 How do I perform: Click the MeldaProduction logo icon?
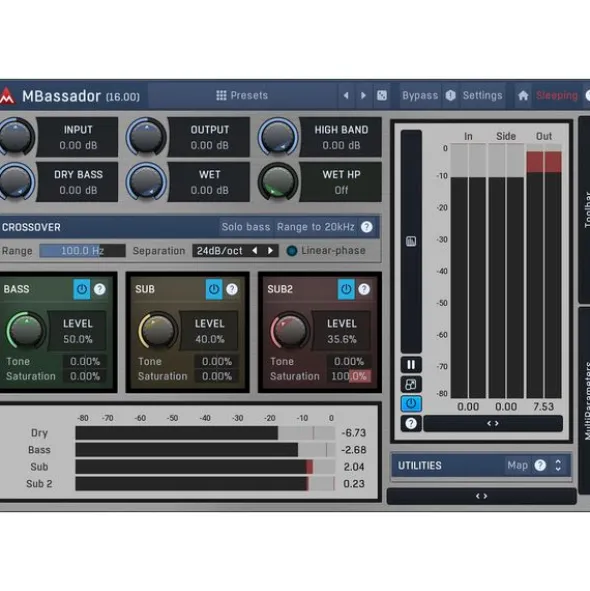7,96
